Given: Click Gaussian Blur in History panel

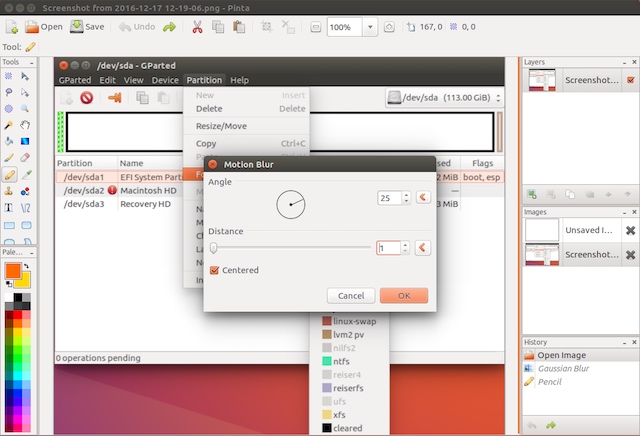Looking at the screenshot, I should point(563,369).
